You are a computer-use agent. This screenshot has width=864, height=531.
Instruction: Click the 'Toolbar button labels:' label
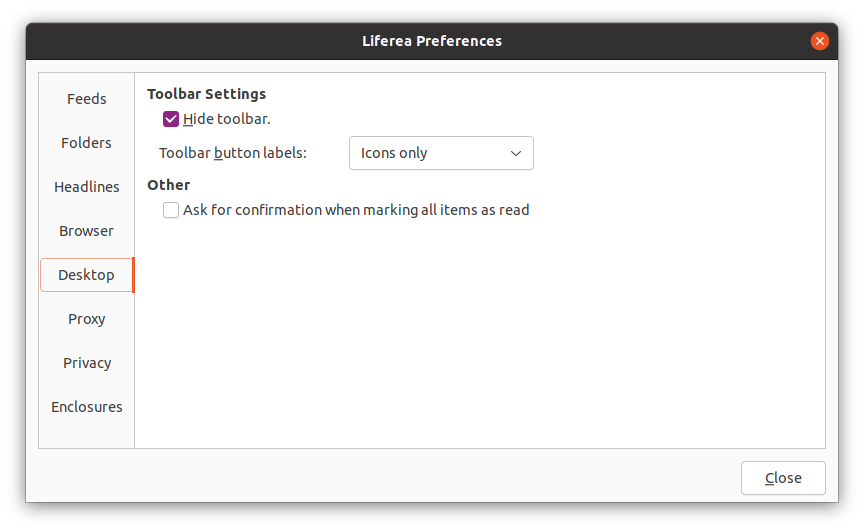pos(232,153)
